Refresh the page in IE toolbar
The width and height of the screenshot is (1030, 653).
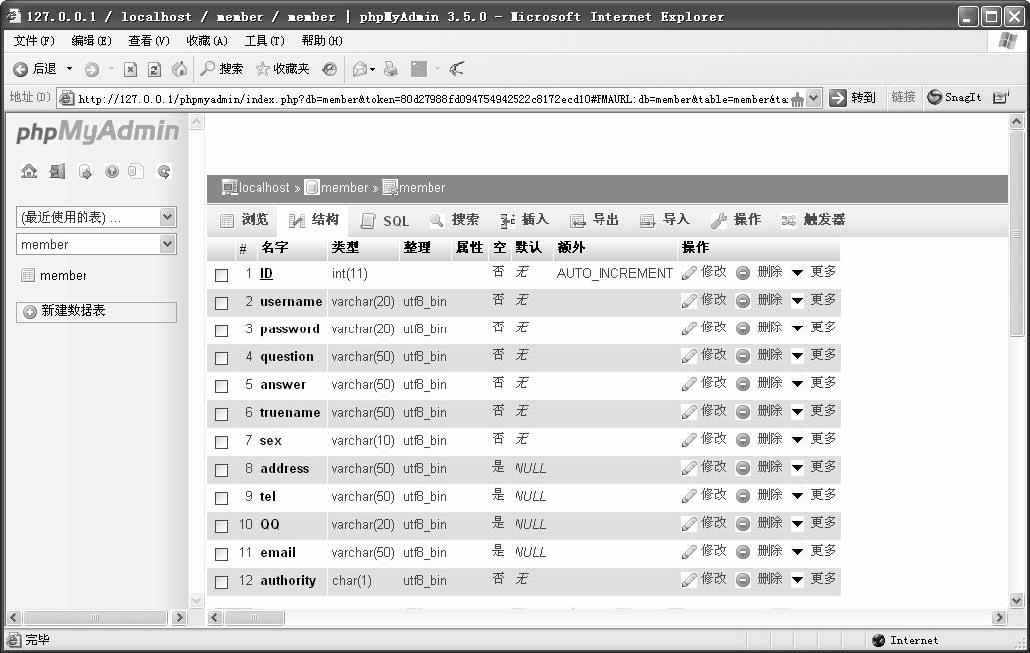[154, 69]
